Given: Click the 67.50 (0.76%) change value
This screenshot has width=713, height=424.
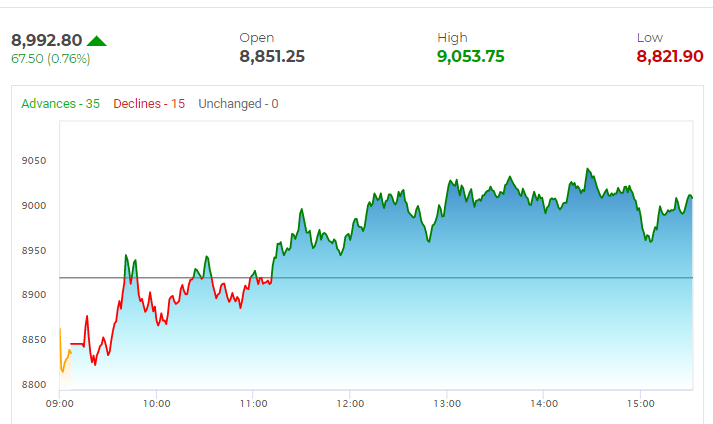Looking at the screenshot, I should pos(51,59).
